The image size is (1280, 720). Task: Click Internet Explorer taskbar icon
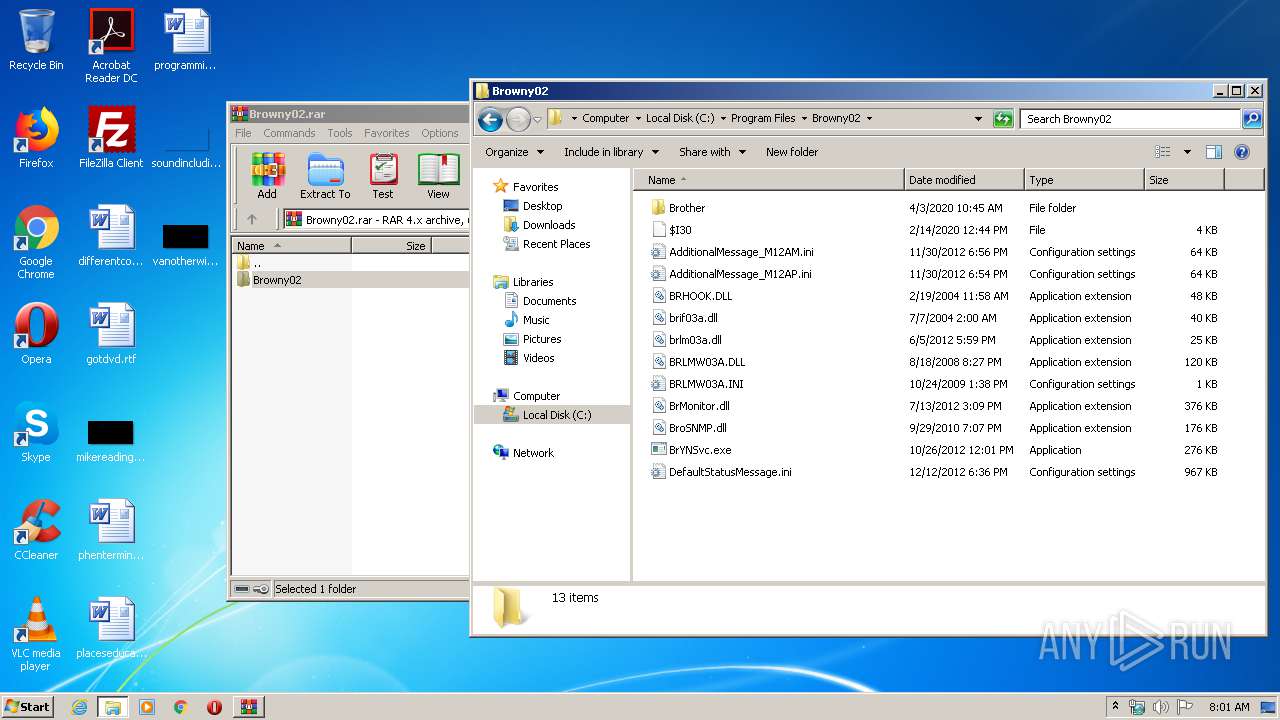[79, 707]
